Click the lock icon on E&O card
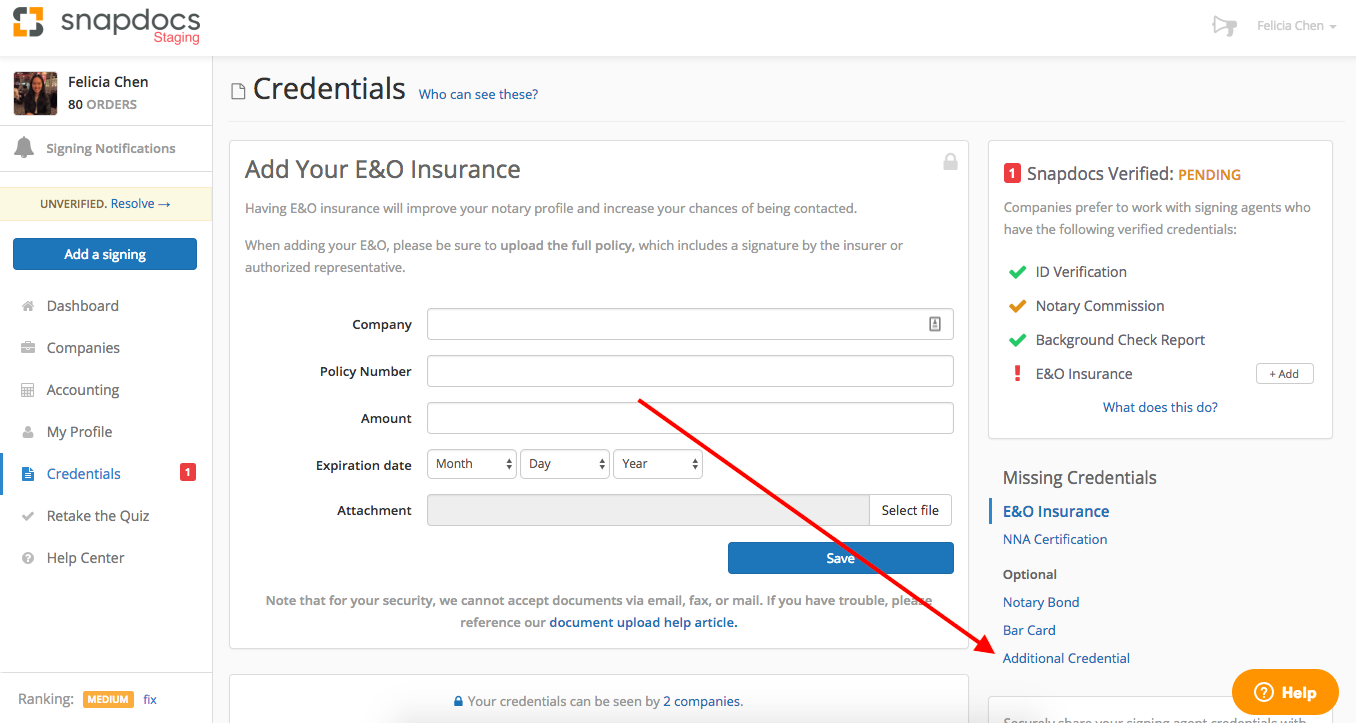The image size is (1356, 723). 950,161
